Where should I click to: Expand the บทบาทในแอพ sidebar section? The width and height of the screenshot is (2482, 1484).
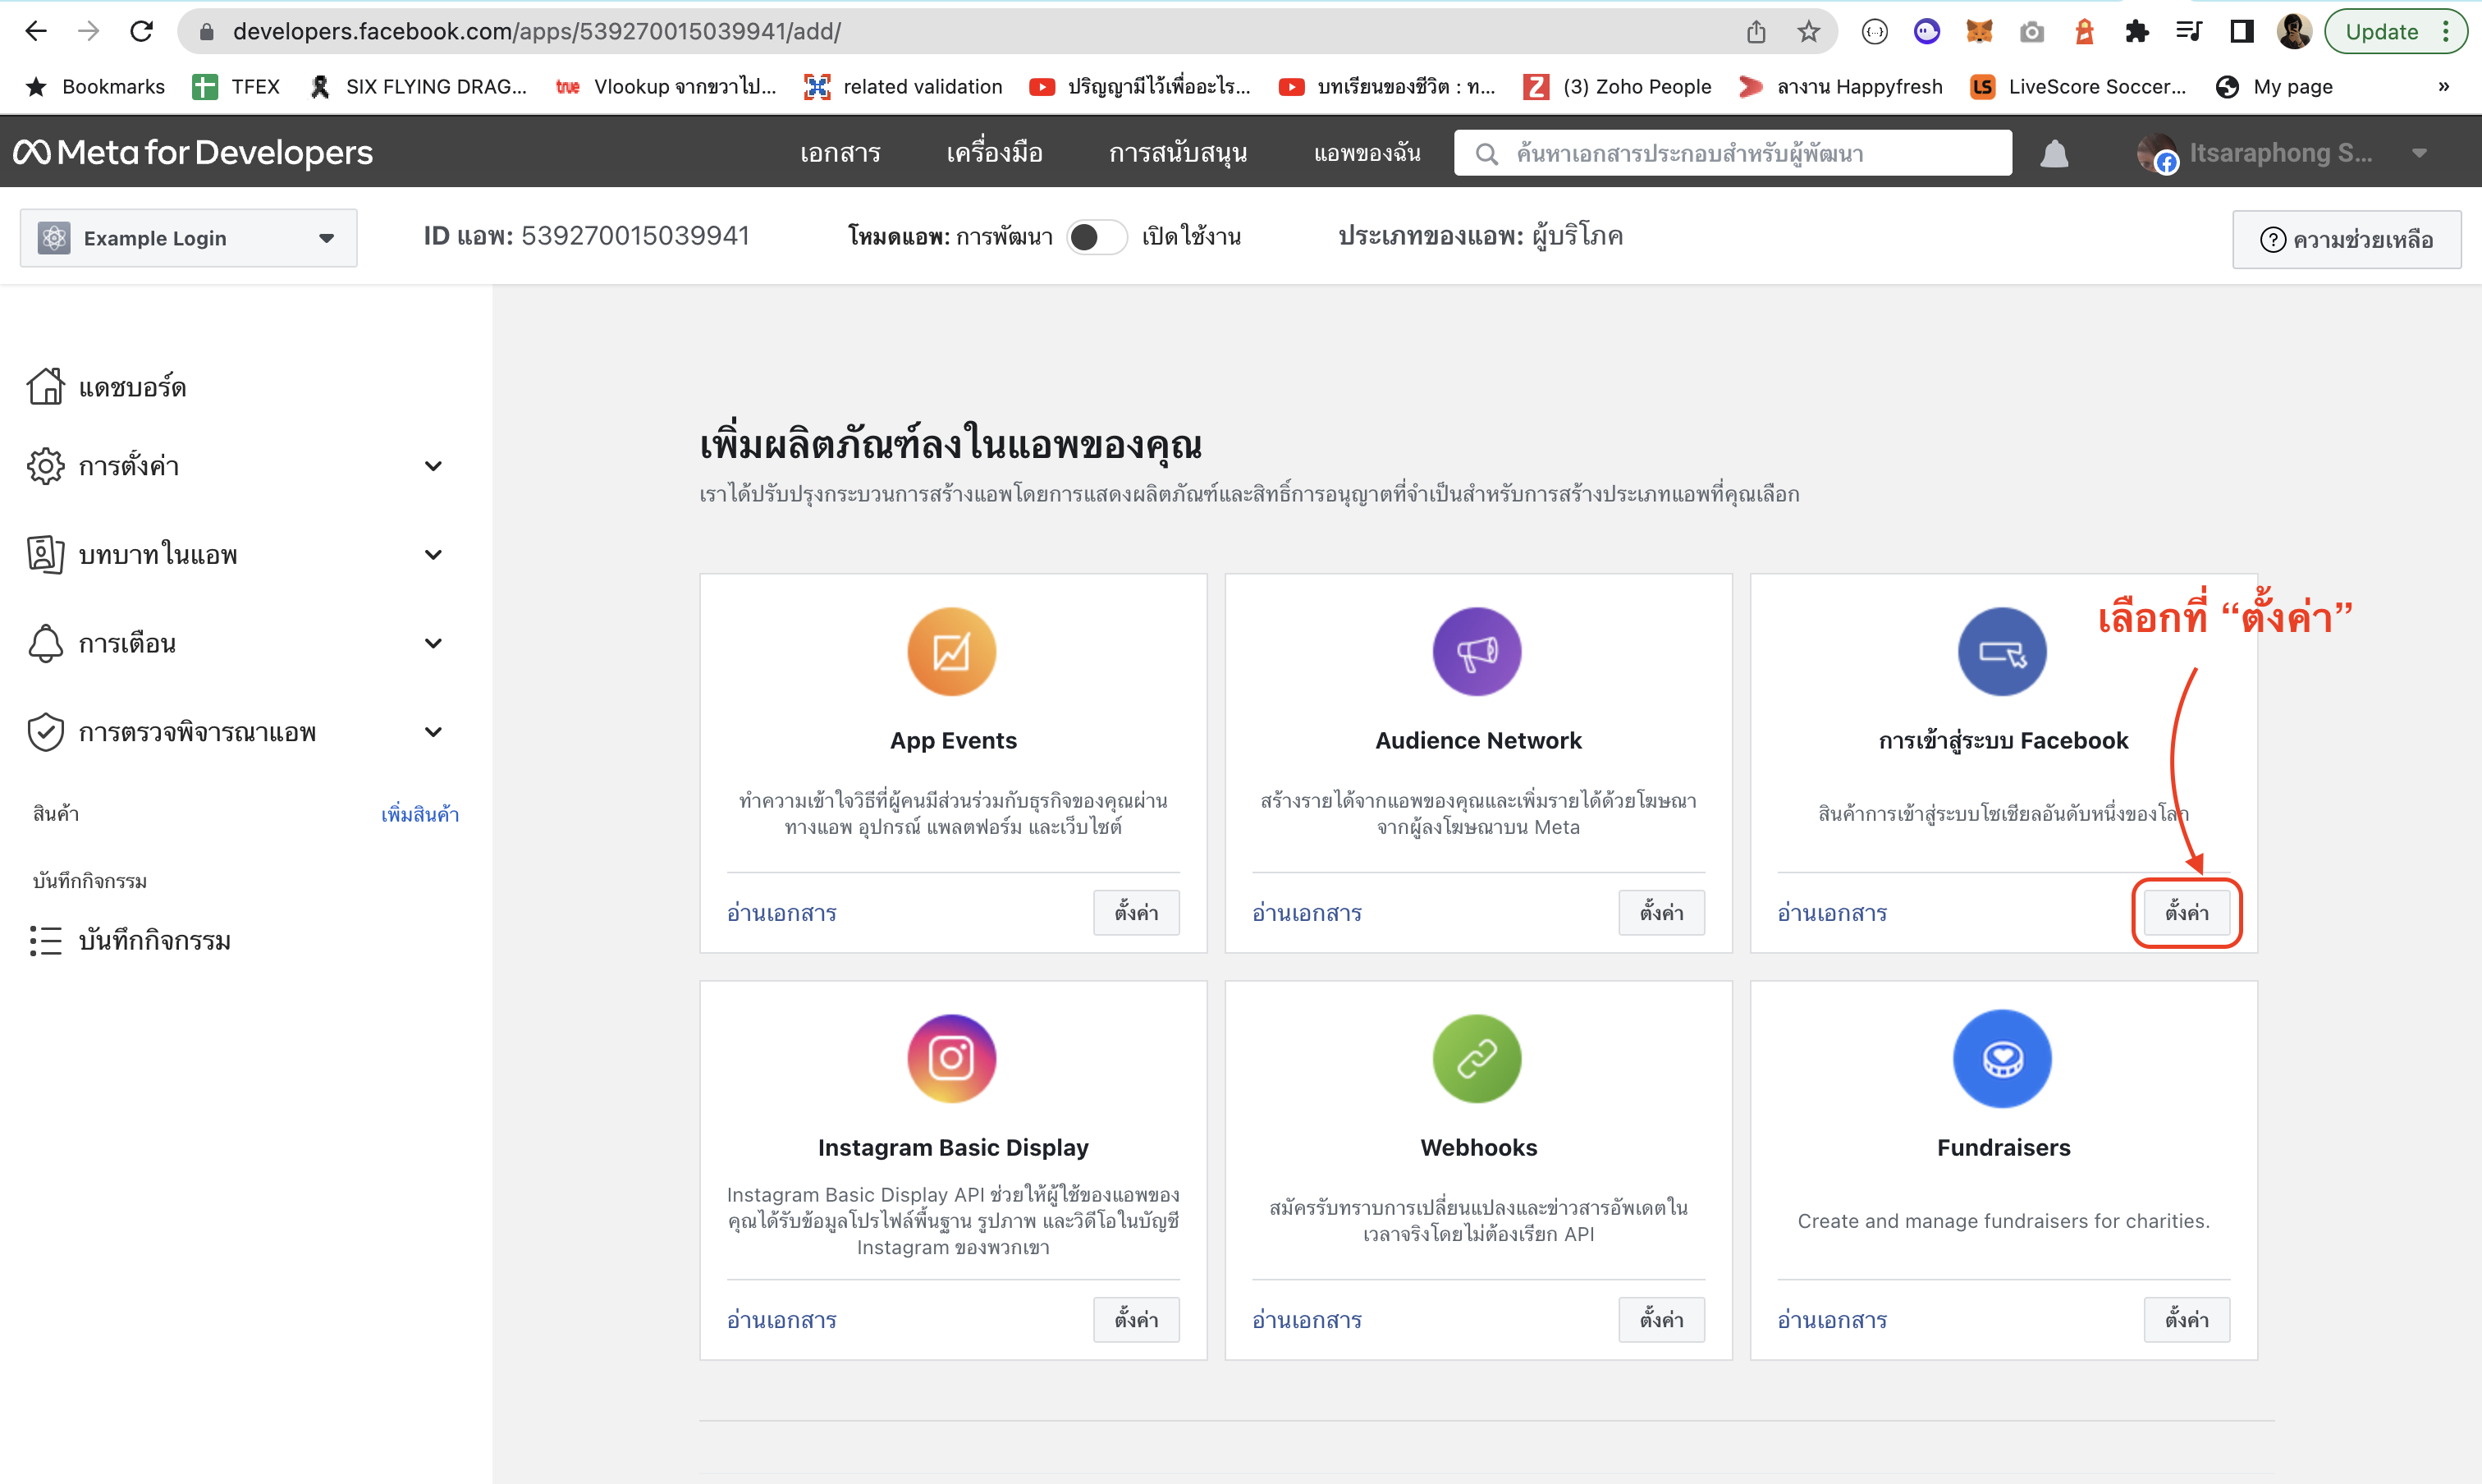(x=433, y=554)
